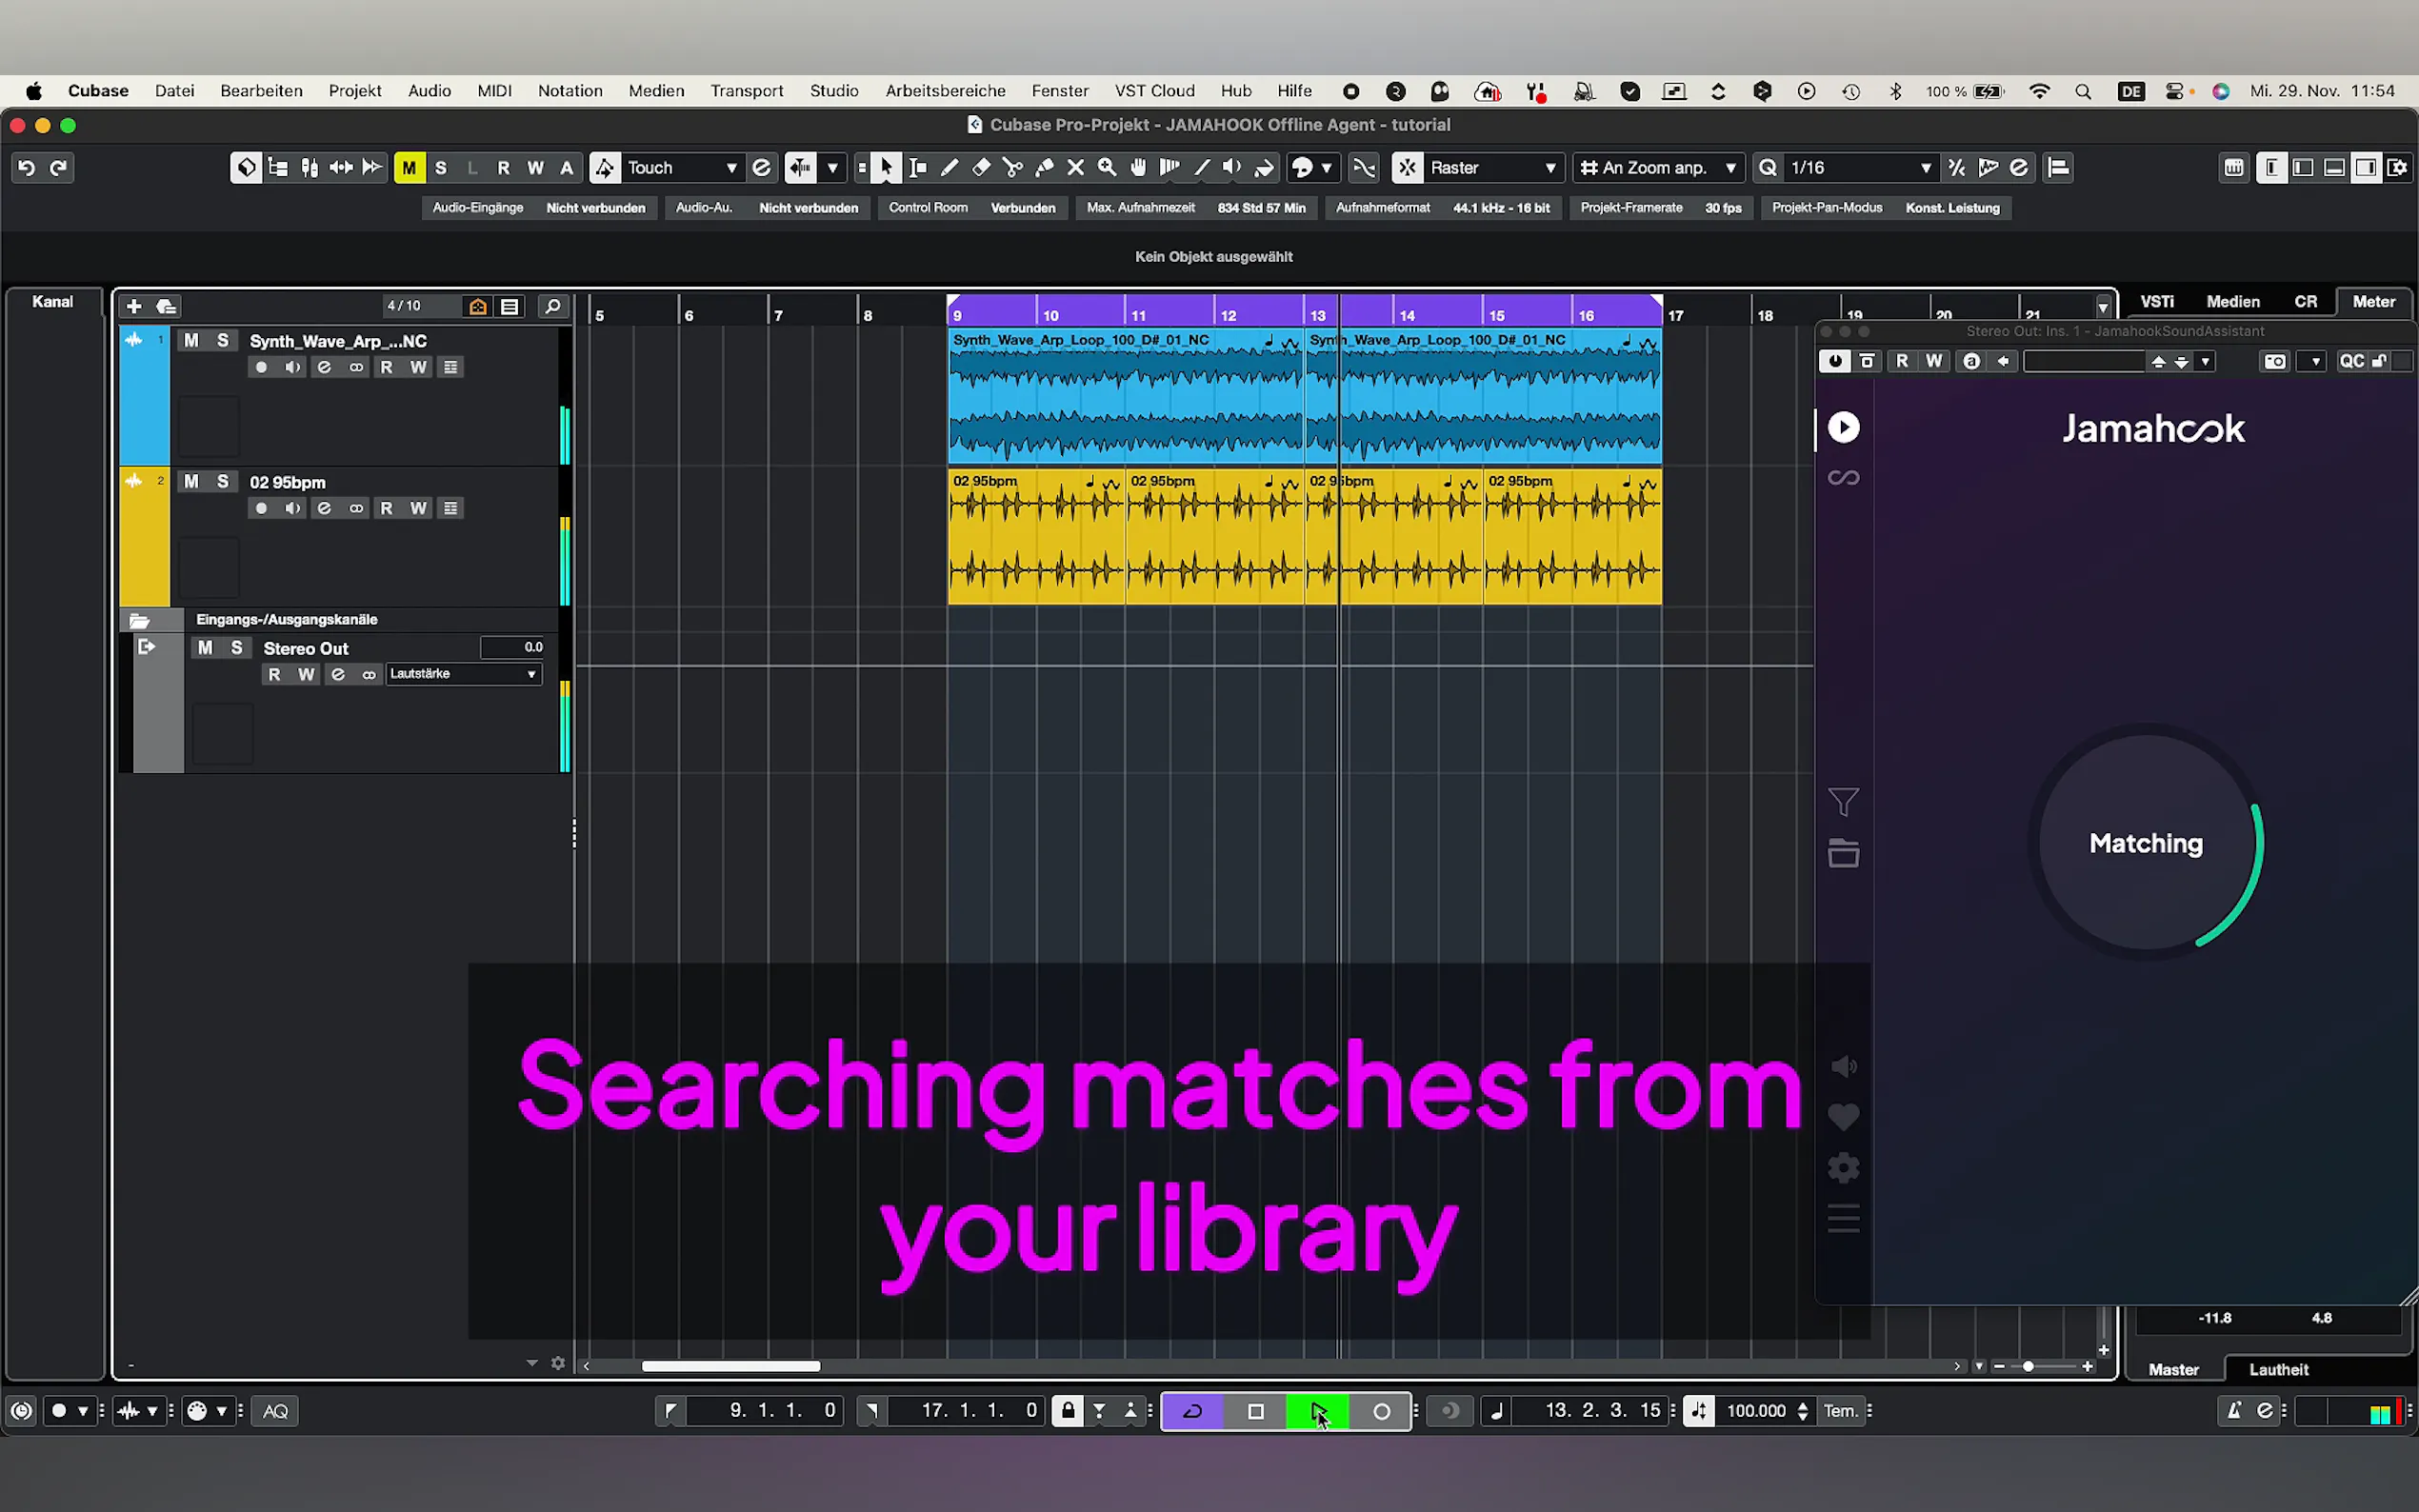Click the Undo arrow in toolbar
This screenshot has height=1512, width=2419.
tap(27, 168)
